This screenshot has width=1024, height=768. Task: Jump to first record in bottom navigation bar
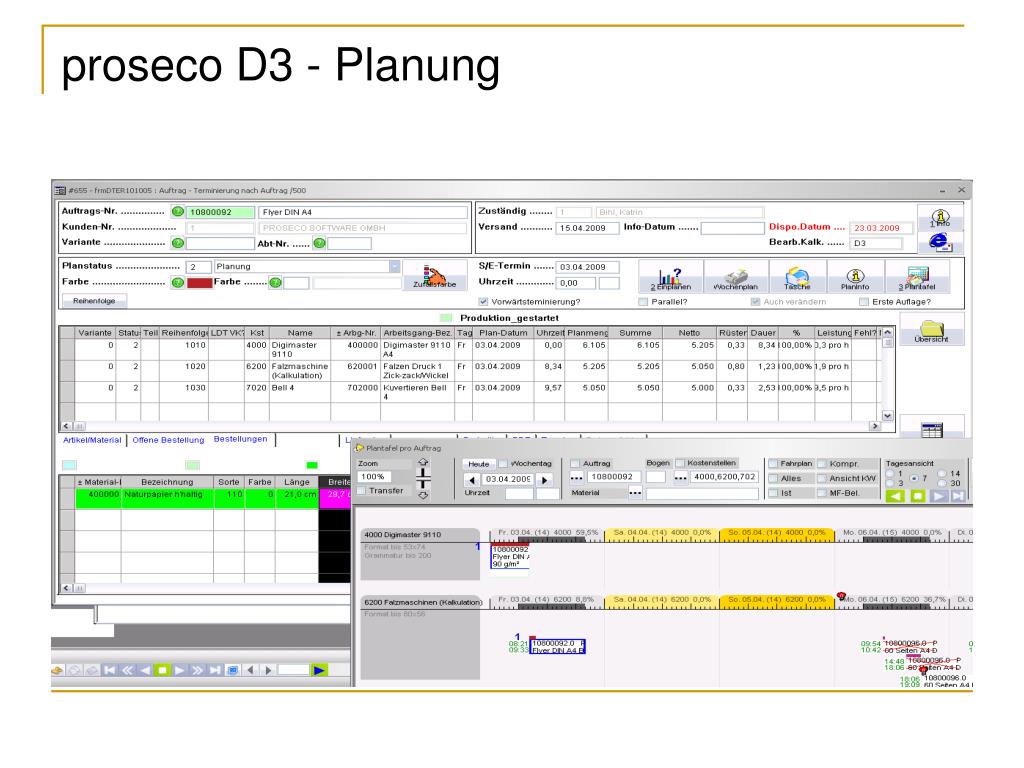click(x=109, y=670)
